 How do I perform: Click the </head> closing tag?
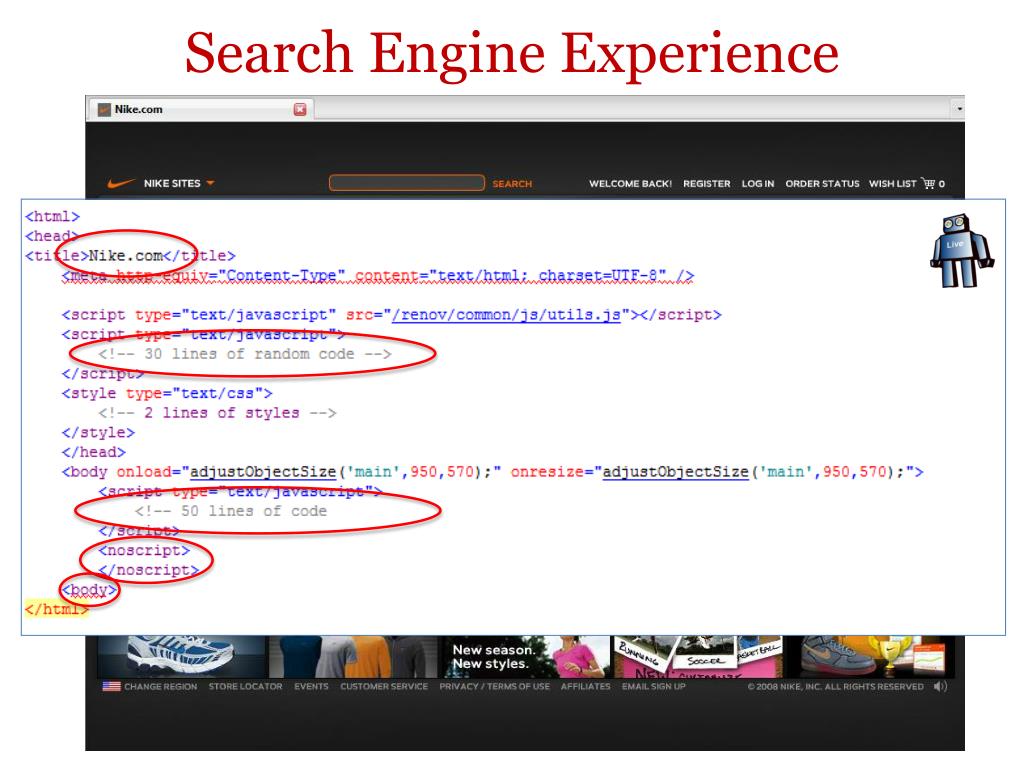coord(93,452)
